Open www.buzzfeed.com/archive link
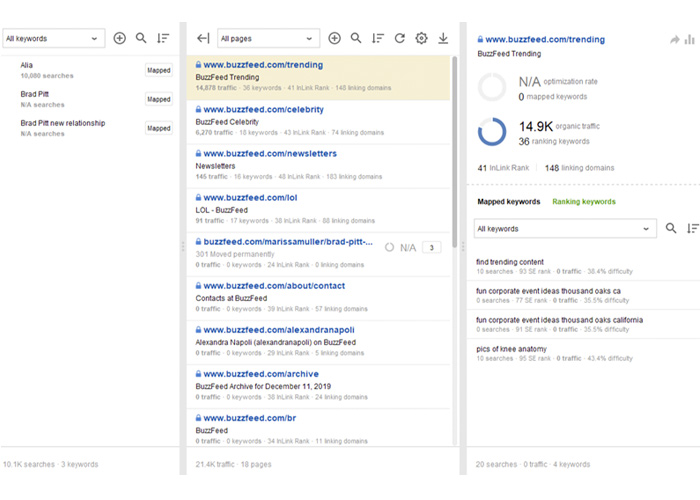The image size is (700, 500). [261, 374]
